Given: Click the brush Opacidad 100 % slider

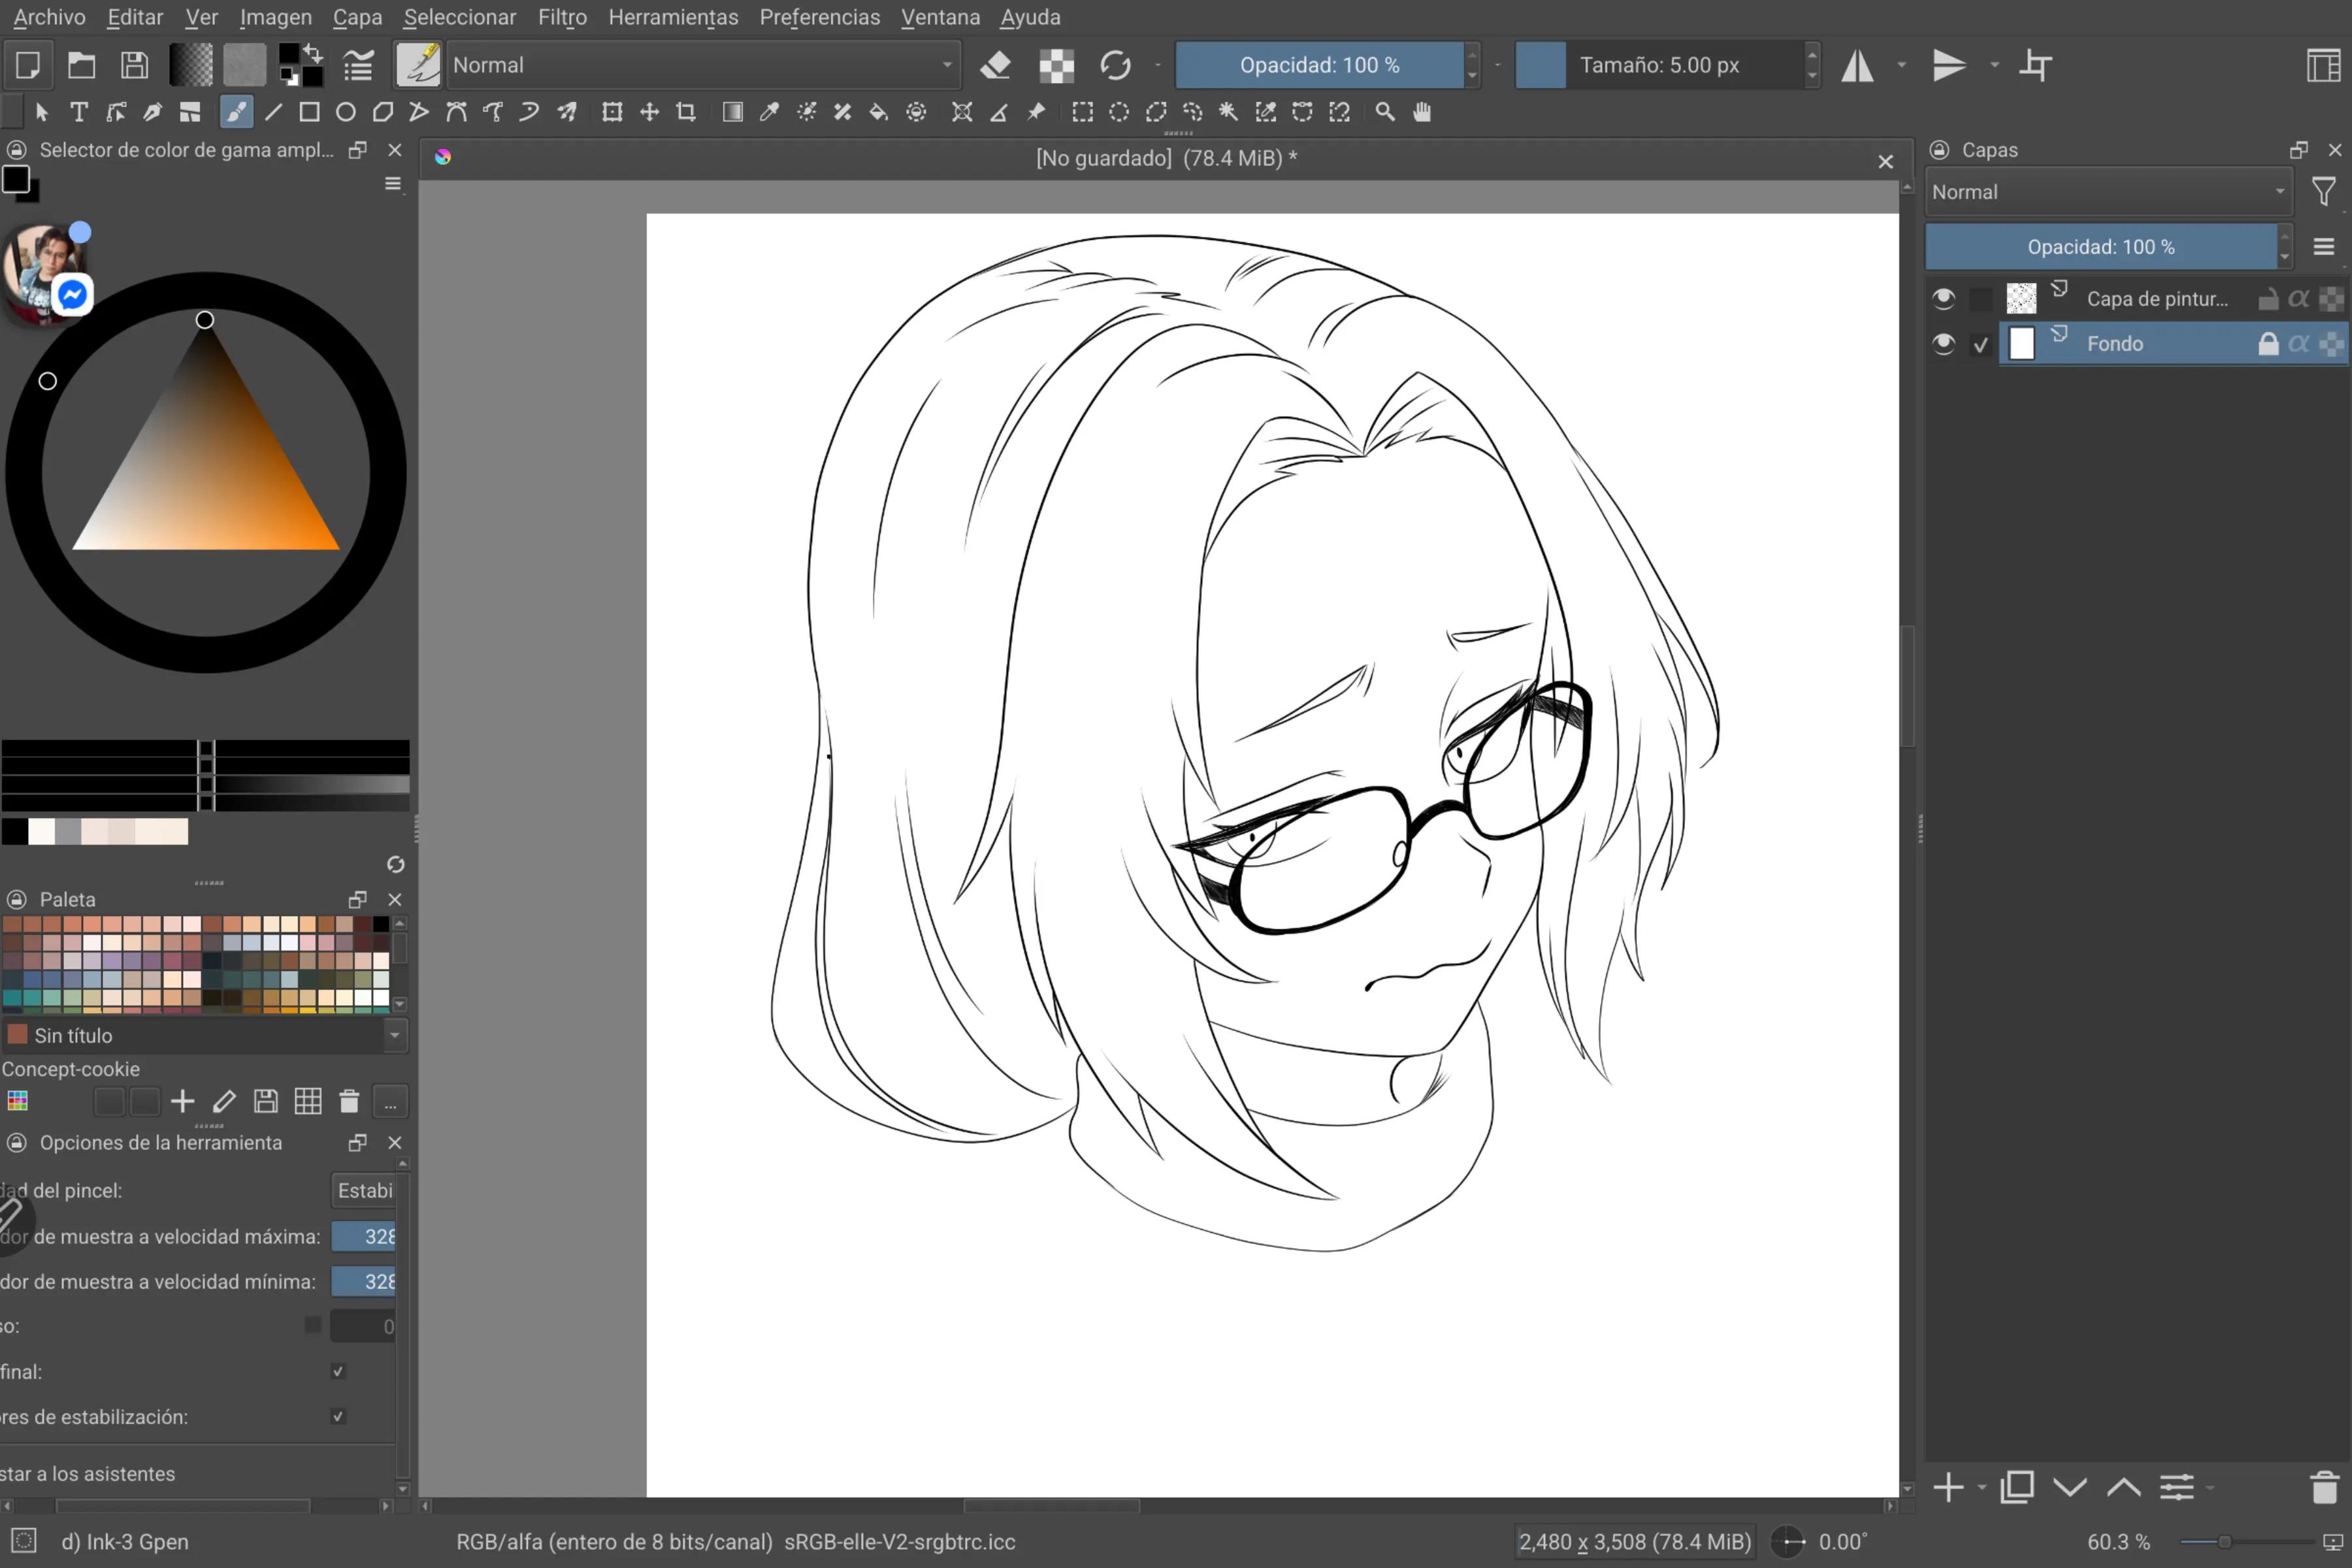Looking at the screenshot, I should 1319,65.
